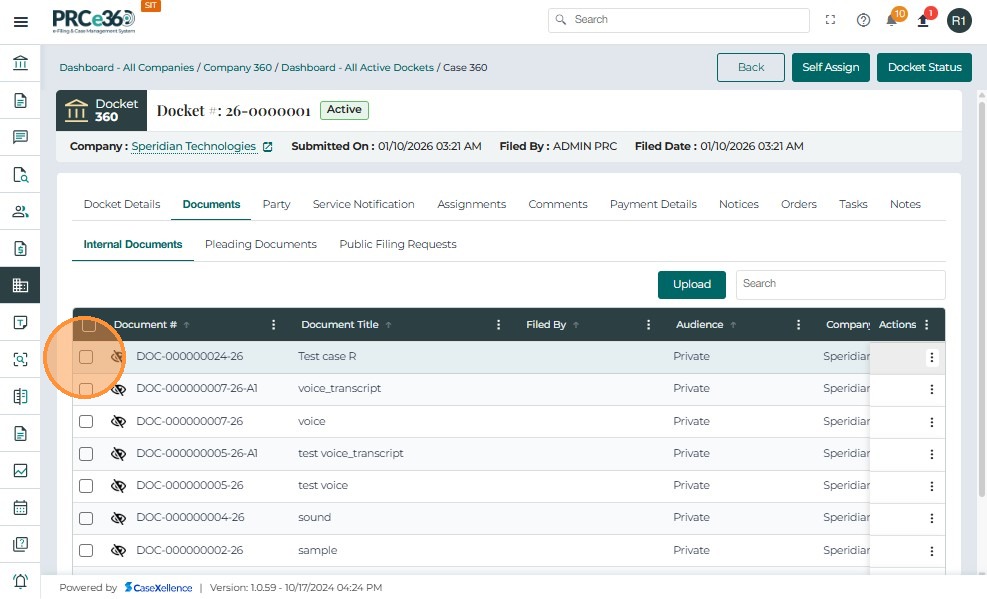Click the Upload button
This screenshot has height=599, width=987.
691,284
